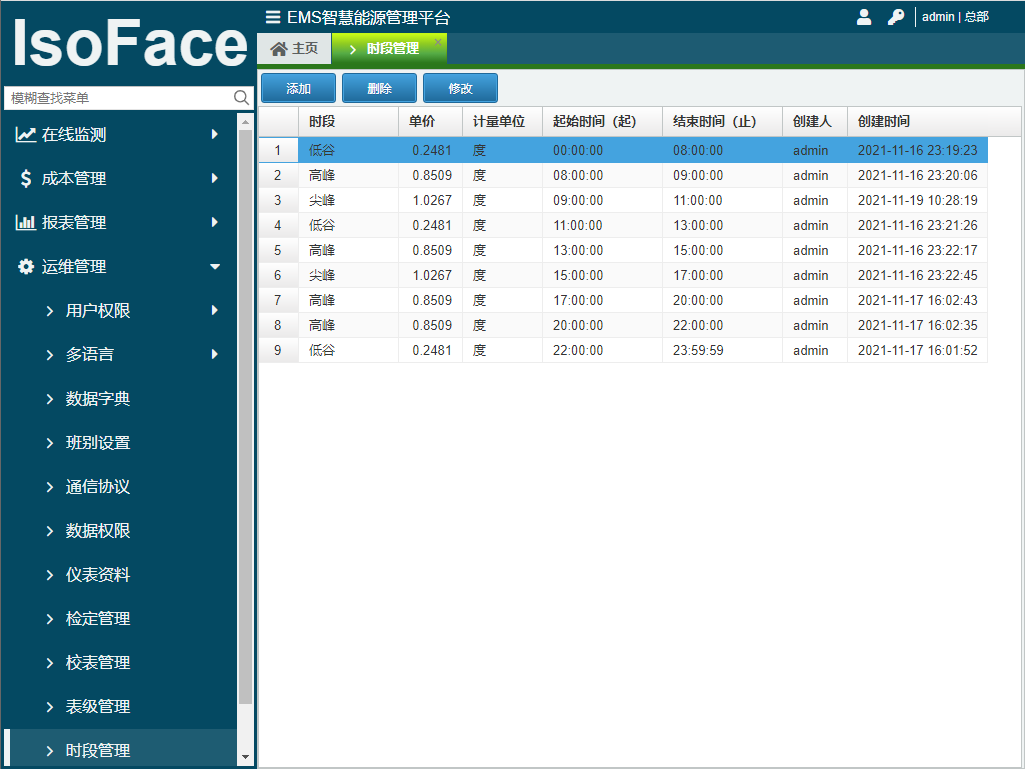Click the 成本管理 dollar icon

coord(25,179)
